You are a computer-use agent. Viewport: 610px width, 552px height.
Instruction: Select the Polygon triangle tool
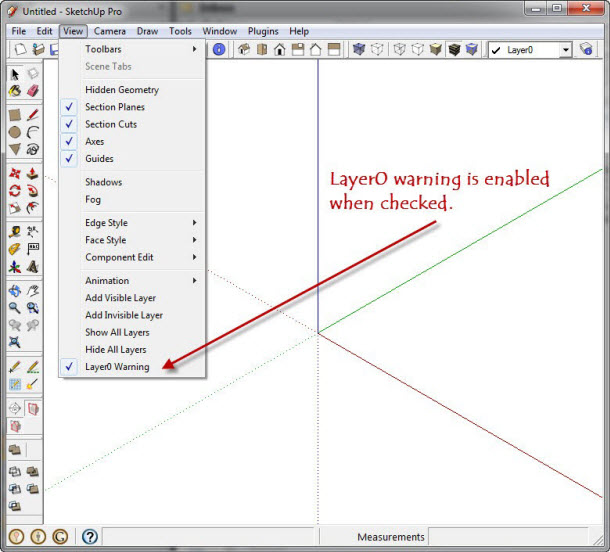(15, 149)
